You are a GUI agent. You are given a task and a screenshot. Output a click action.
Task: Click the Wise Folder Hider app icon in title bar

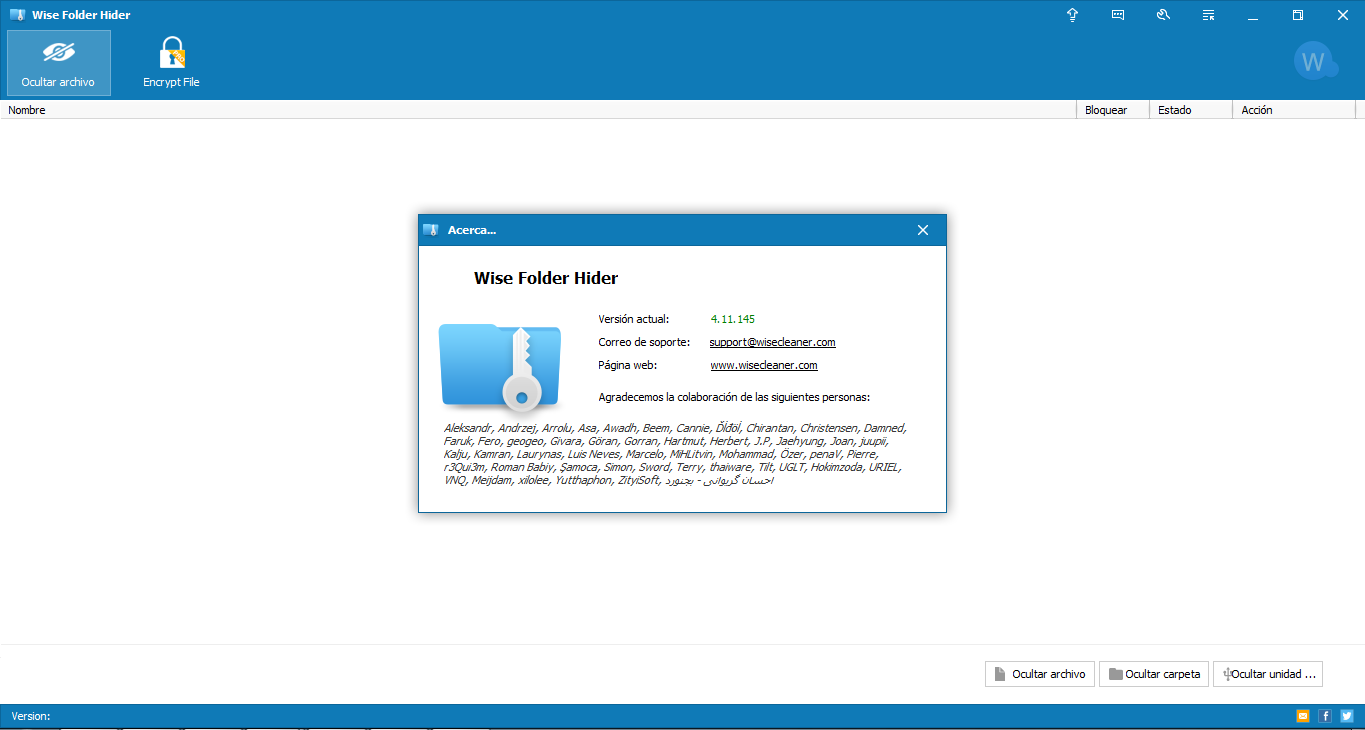click(x=17, y=15)
